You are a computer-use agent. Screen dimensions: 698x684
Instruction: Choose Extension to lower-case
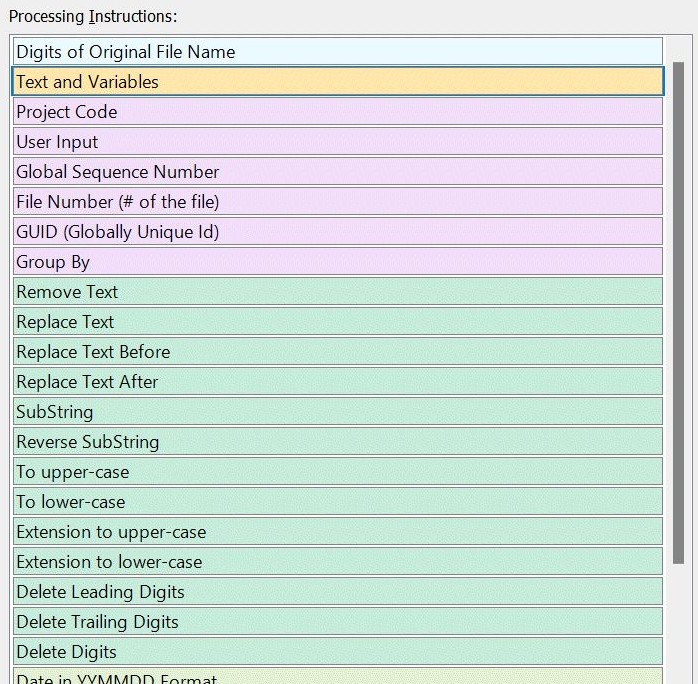[338, 561]
